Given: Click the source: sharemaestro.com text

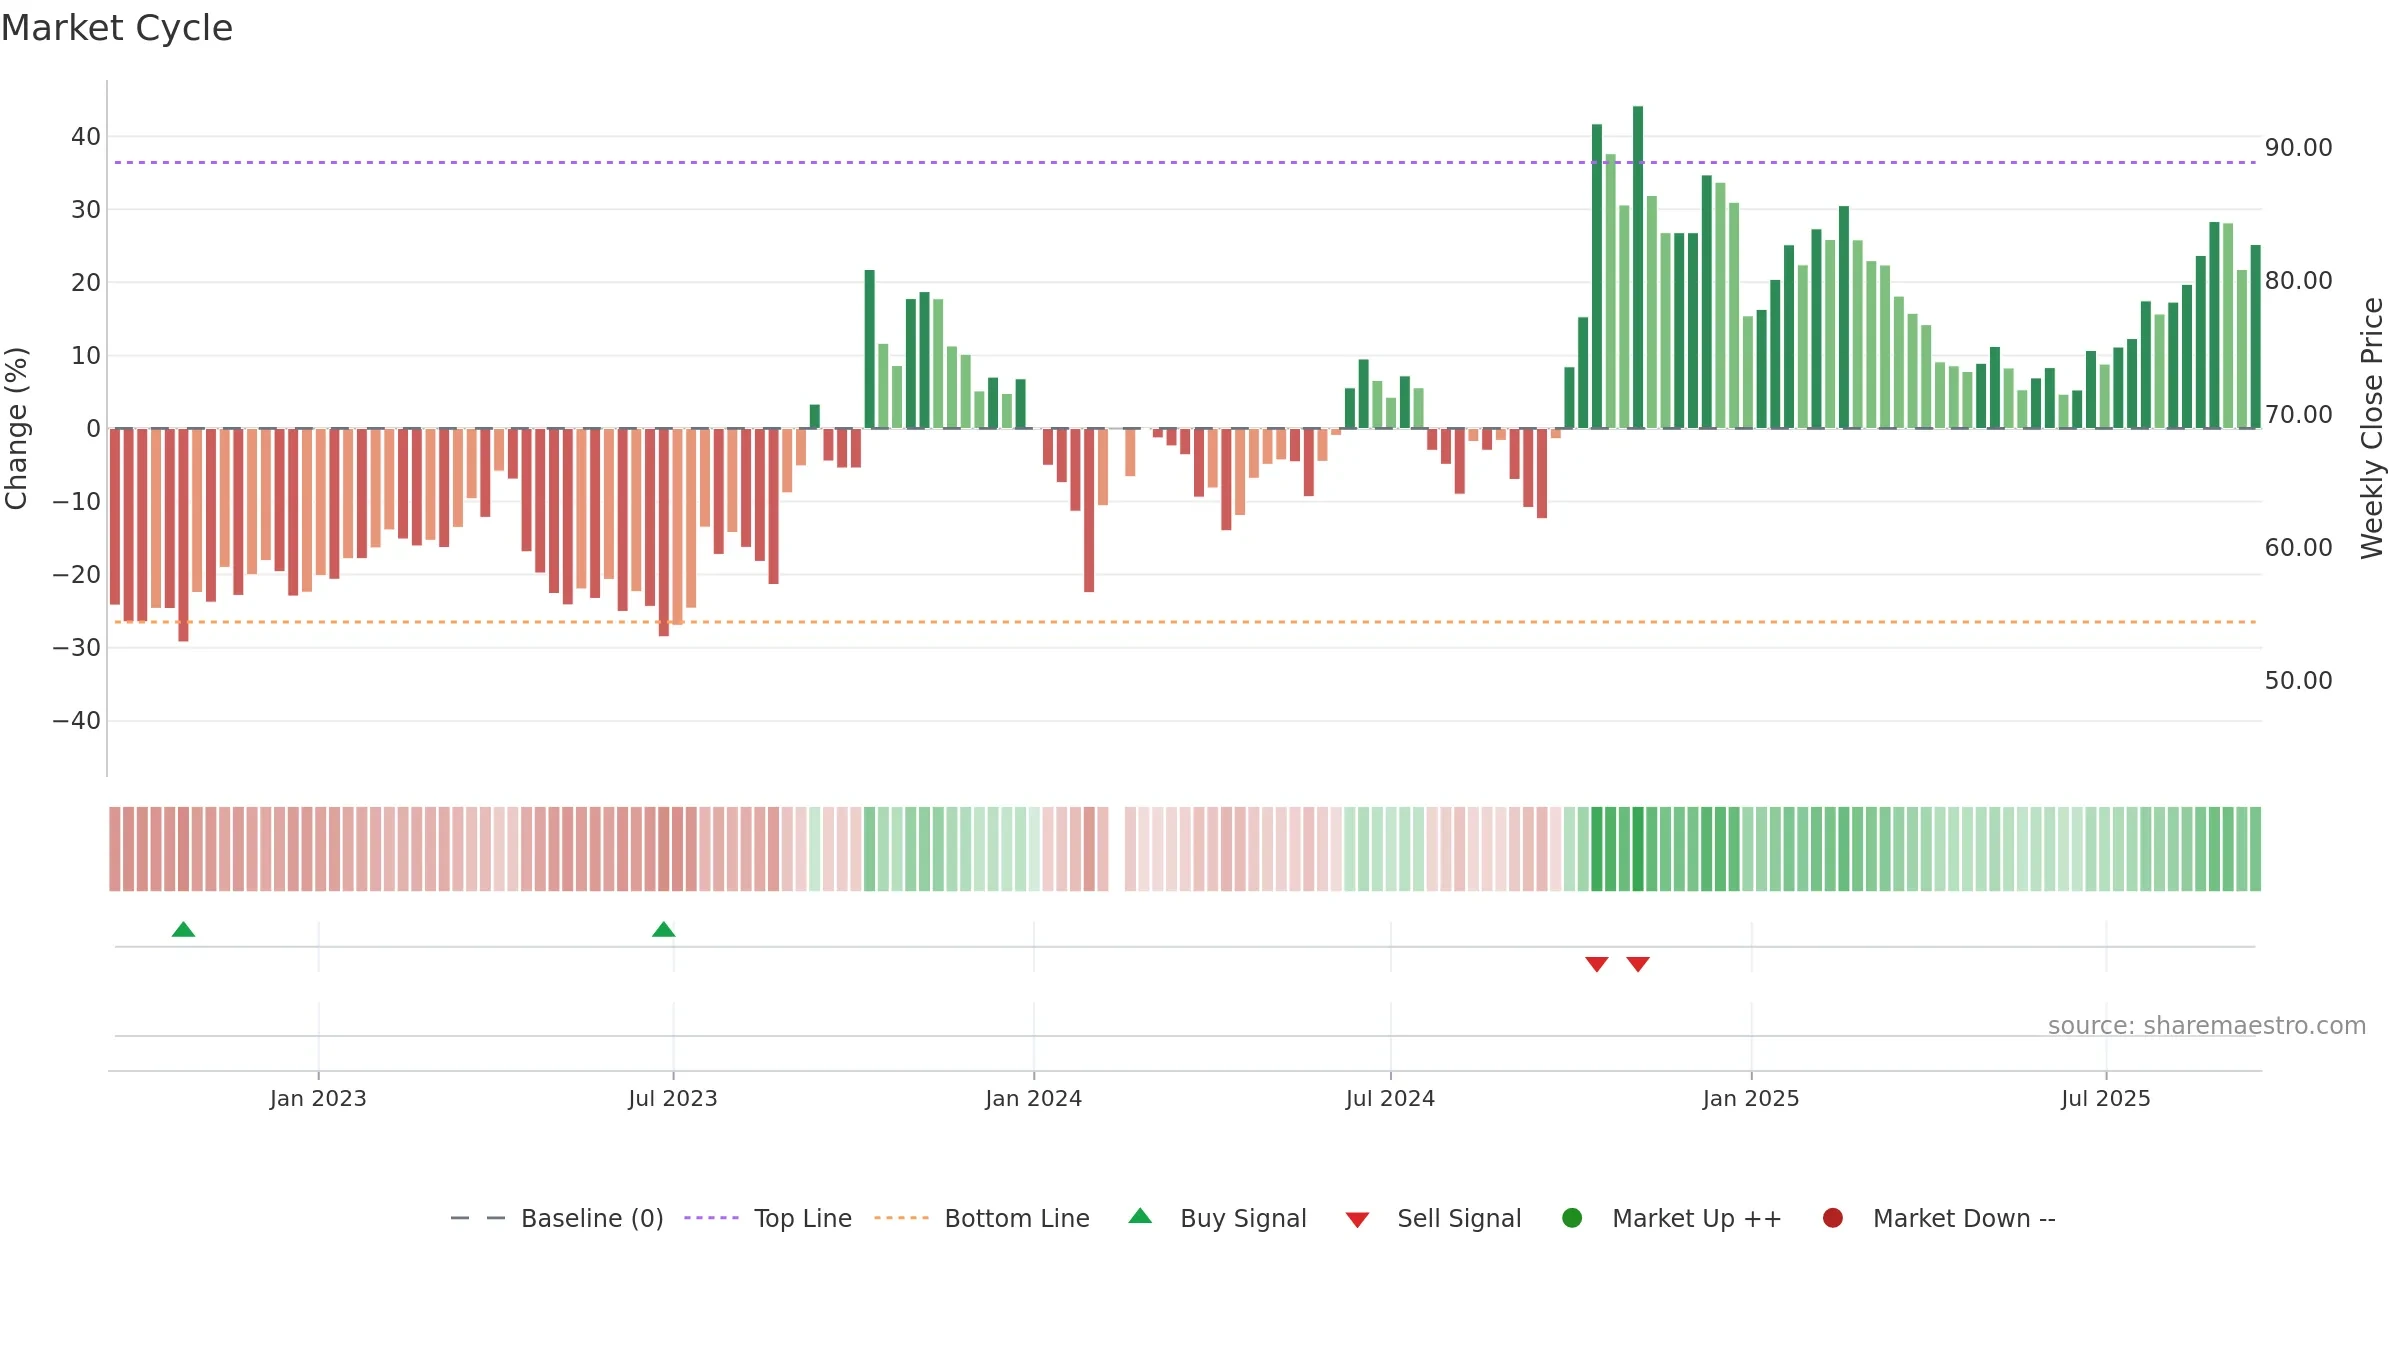Looking at the screenshot, I should click(2207, 1026).
